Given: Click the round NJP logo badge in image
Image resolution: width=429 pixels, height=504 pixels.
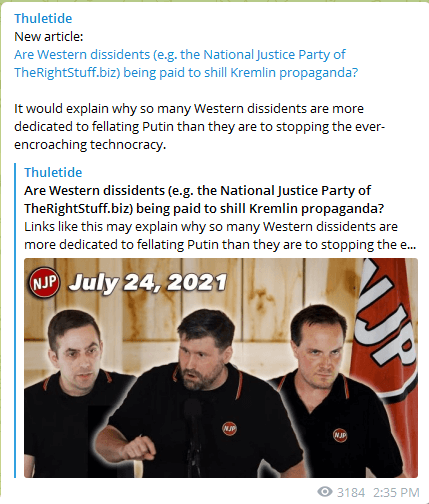Looking at the screenshot, I should 44,283.
